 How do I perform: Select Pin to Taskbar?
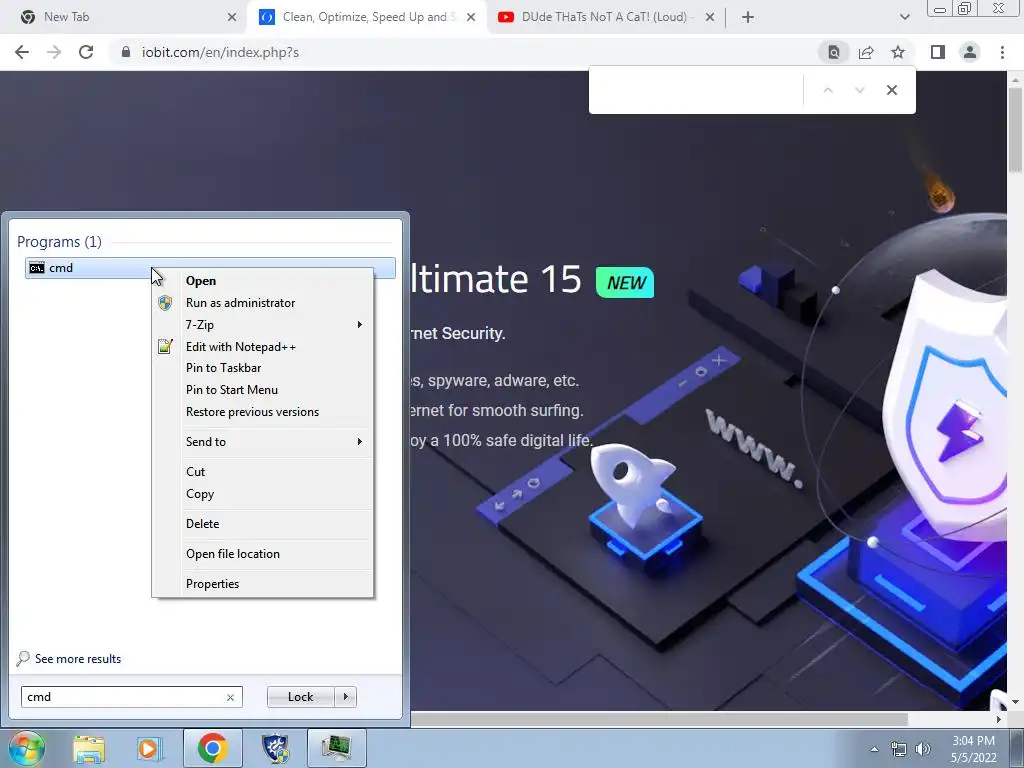click(x=223, y=368)
